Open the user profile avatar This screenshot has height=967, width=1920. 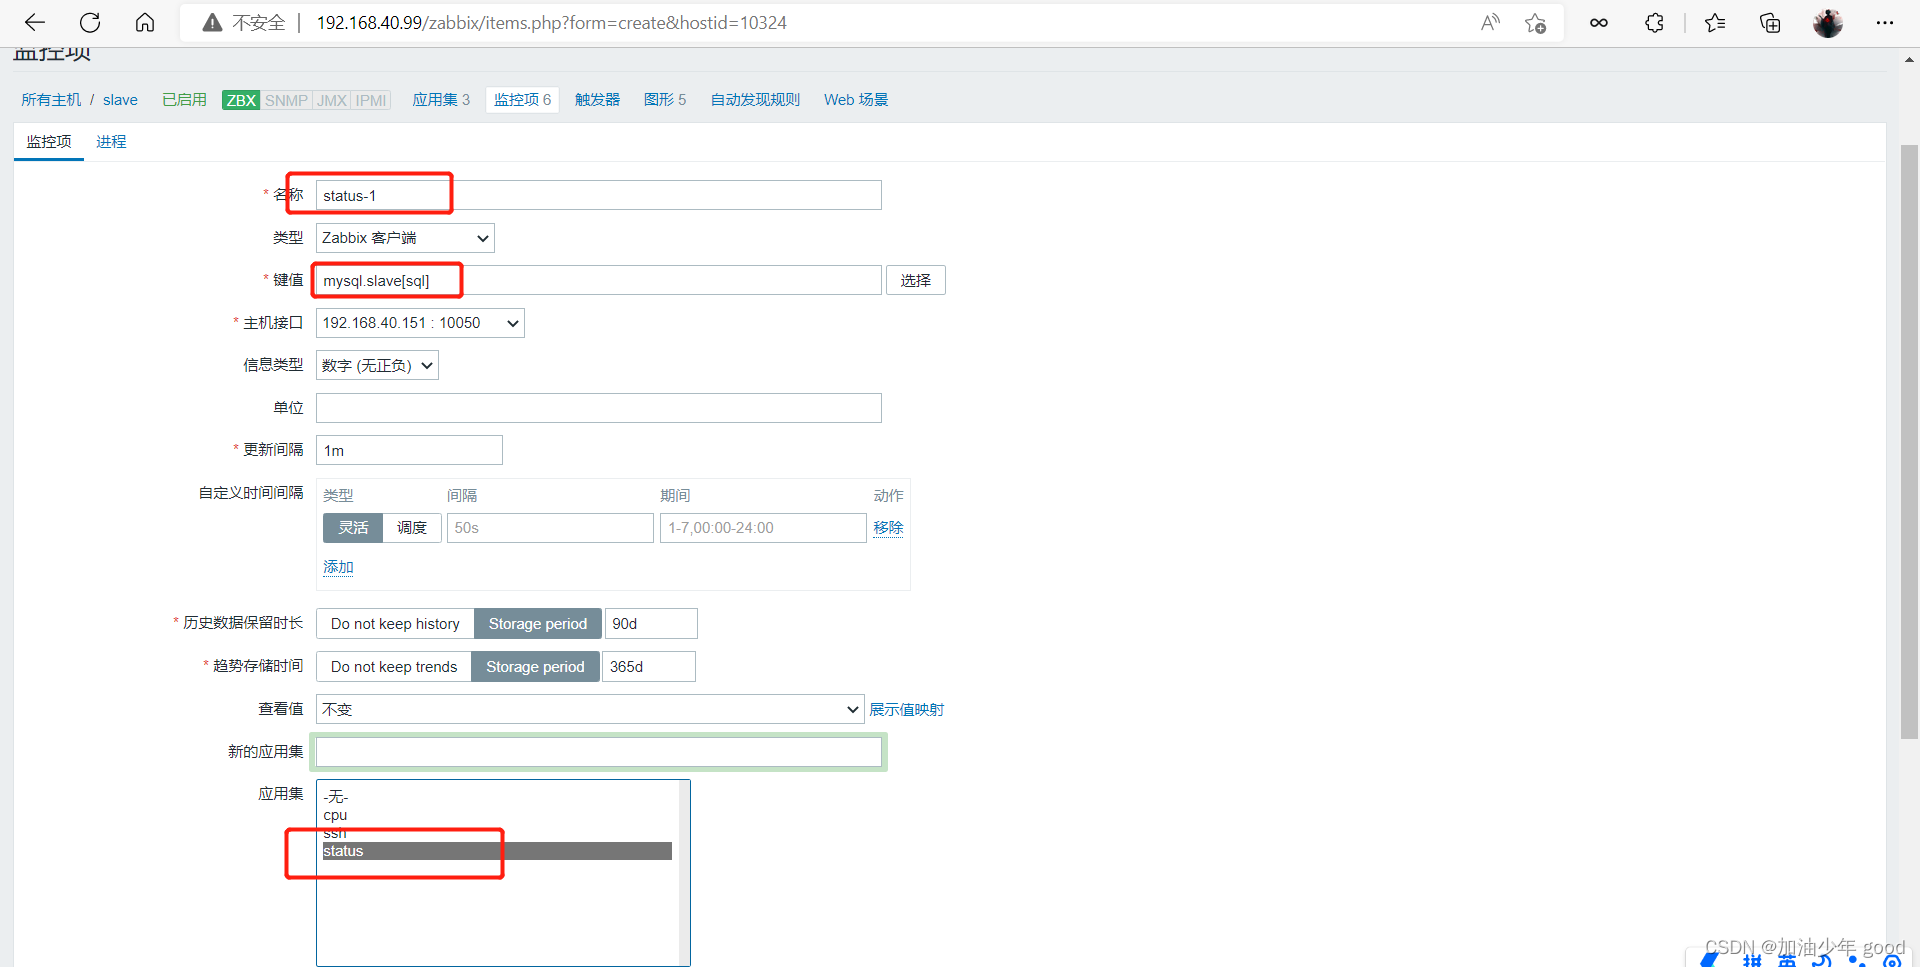click(x=1828, y=23)
